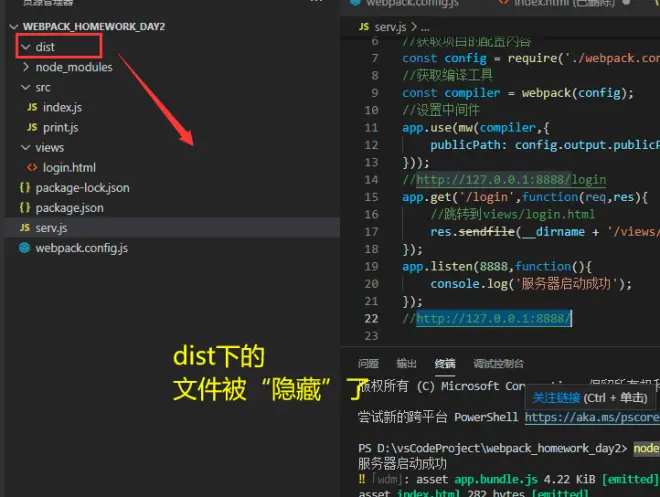Open package.json in the explorer

tap(69, 208)
